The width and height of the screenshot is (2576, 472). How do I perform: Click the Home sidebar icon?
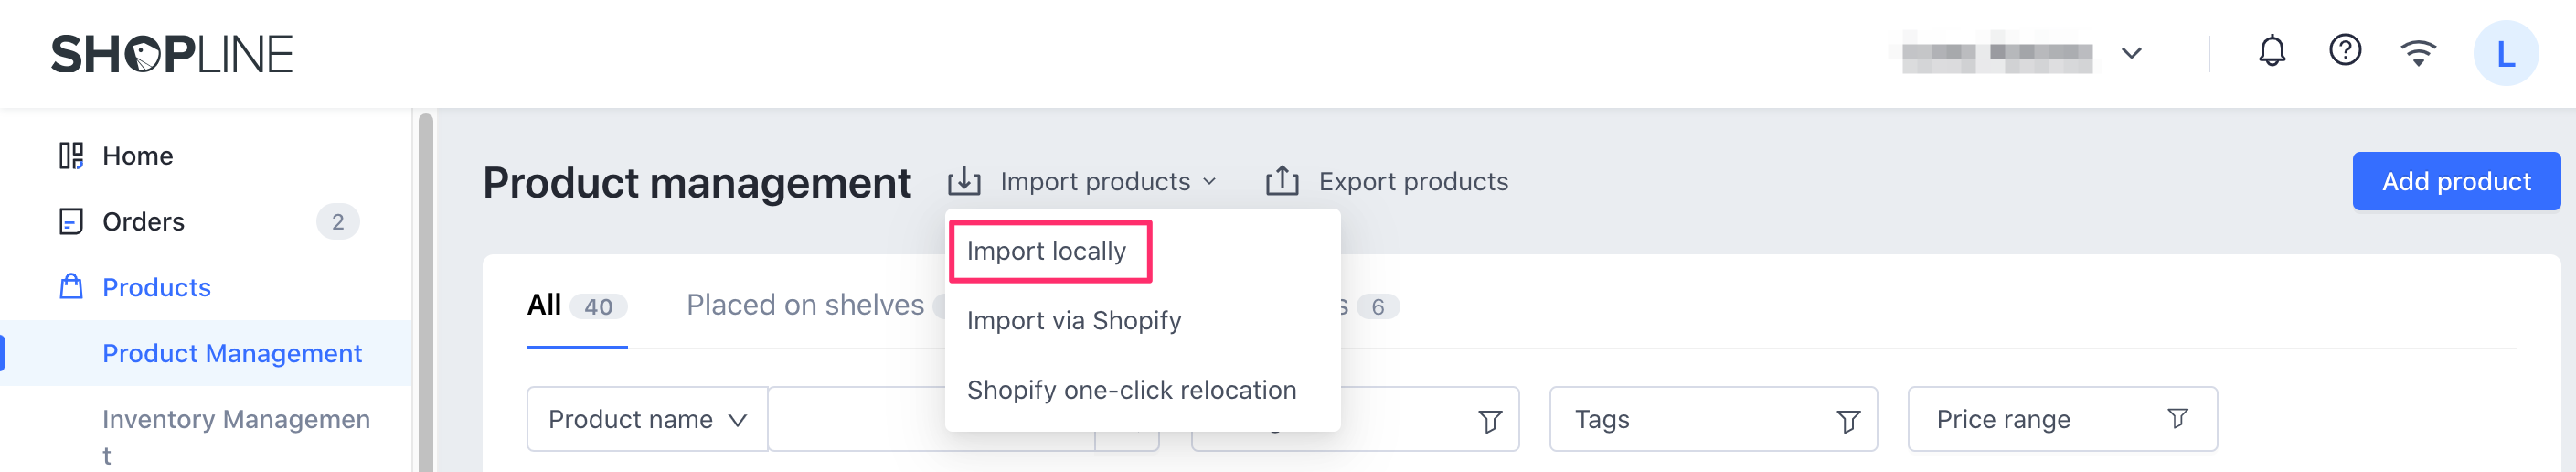coord(71,156)
